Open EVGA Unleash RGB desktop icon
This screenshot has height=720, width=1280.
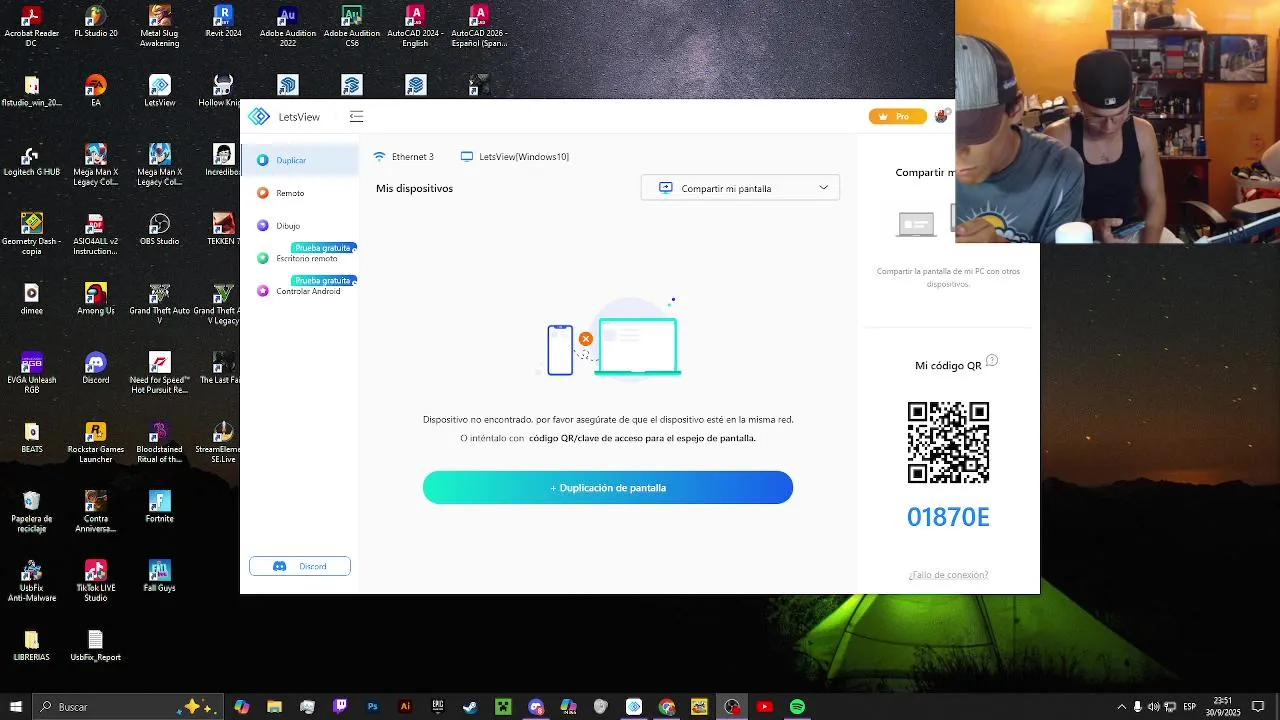pos(32,373)
